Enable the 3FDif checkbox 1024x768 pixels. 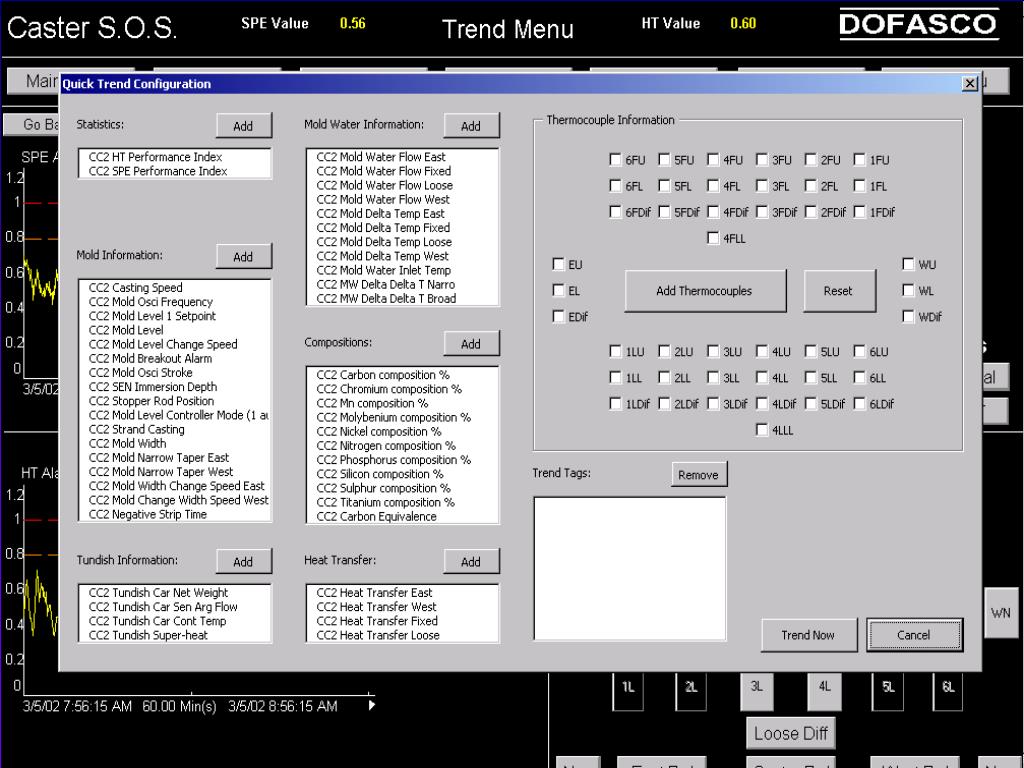coord(761,212)
